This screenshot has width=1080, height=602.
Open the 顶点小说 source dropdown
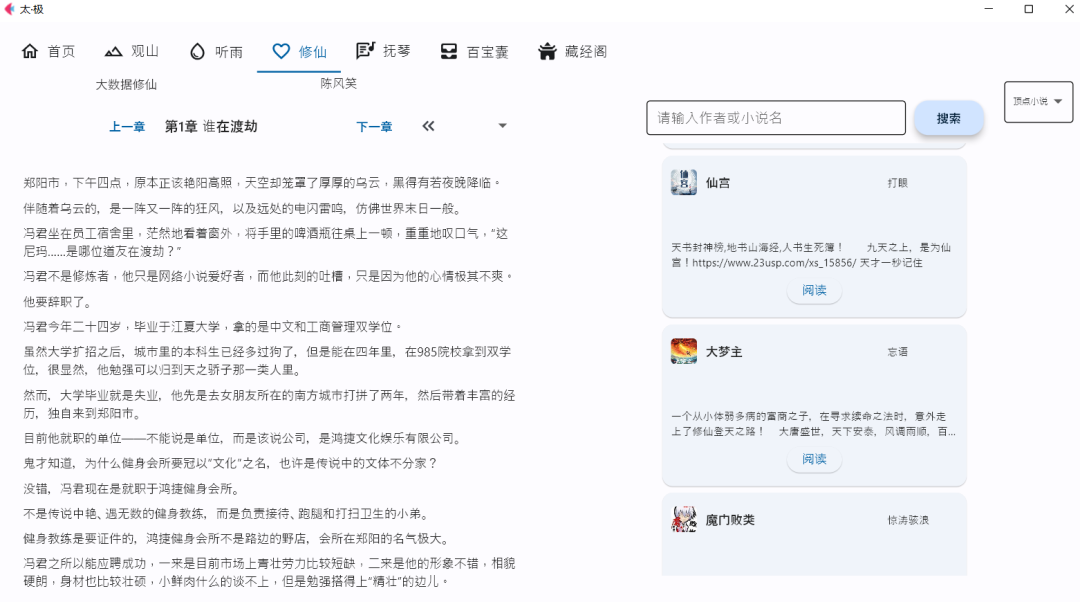(1037, 101)
